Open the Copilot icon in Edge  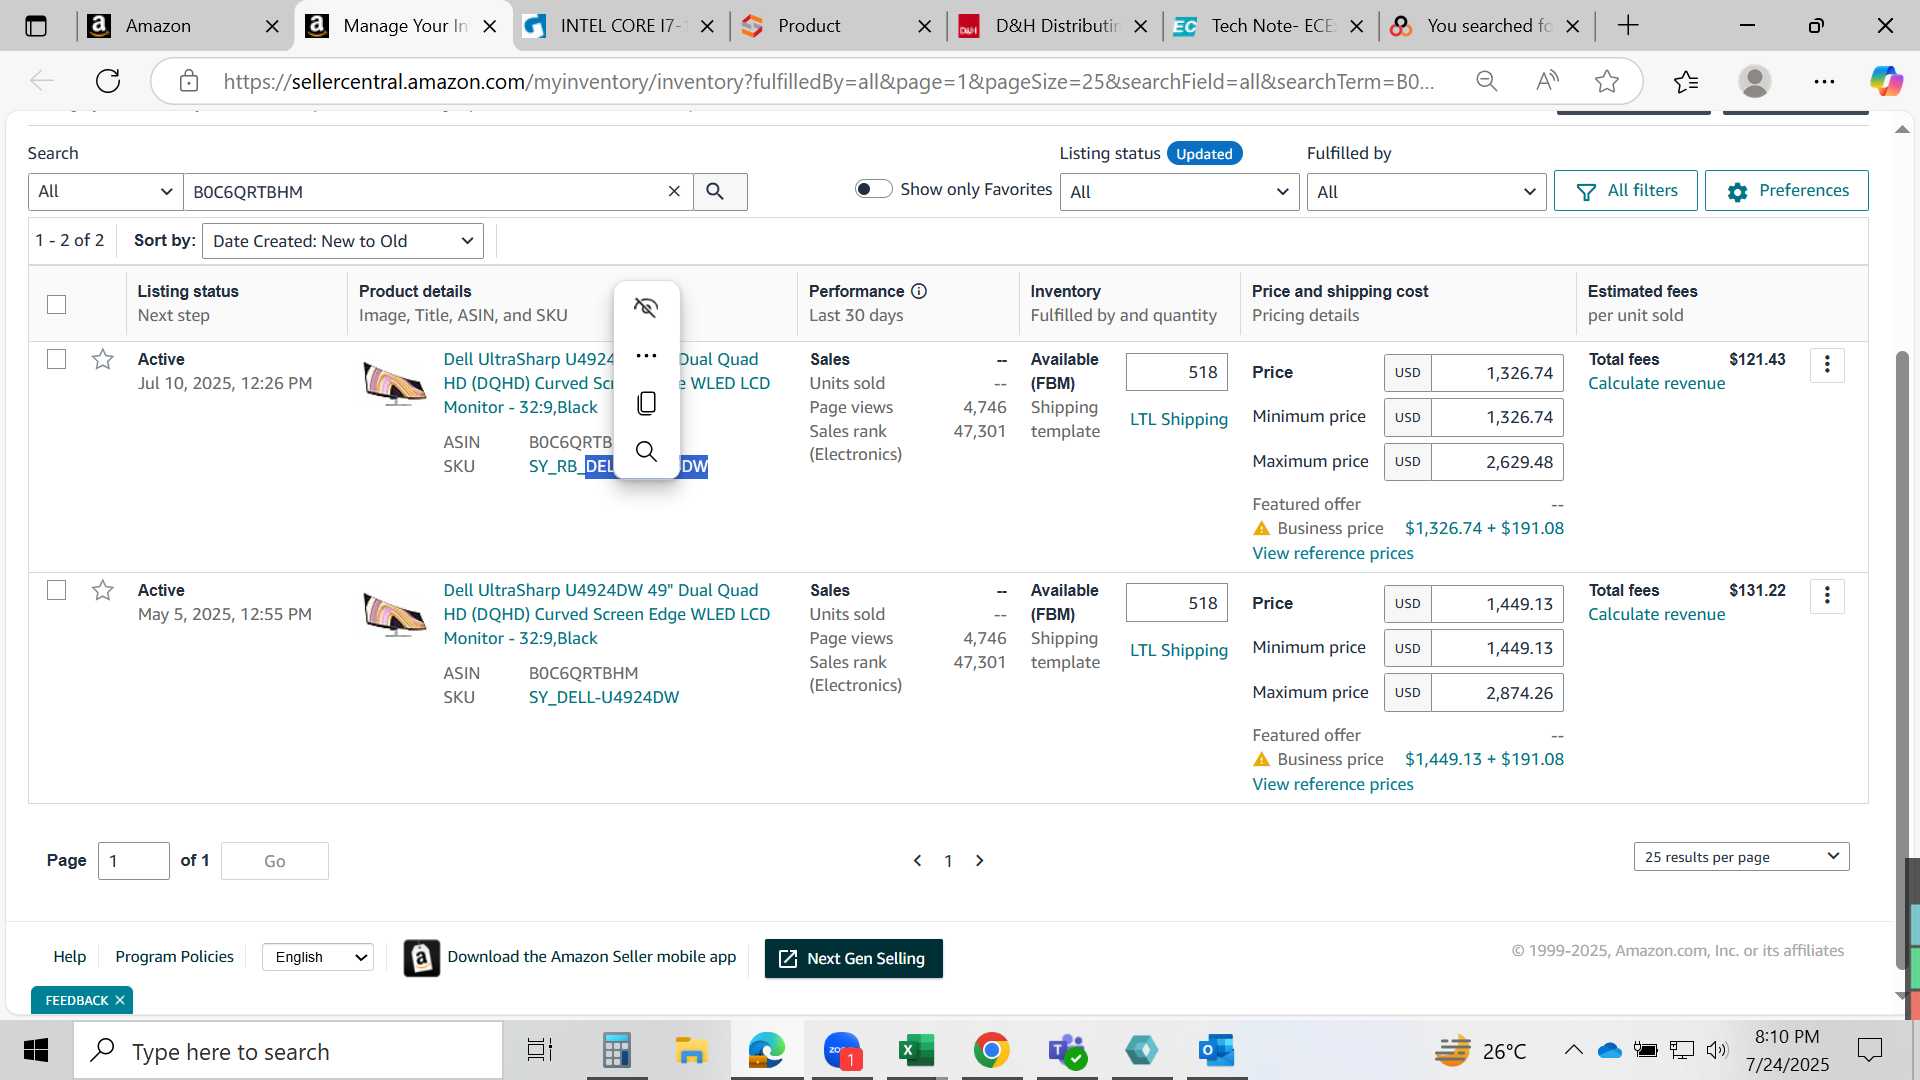(x=1886, y=81)
